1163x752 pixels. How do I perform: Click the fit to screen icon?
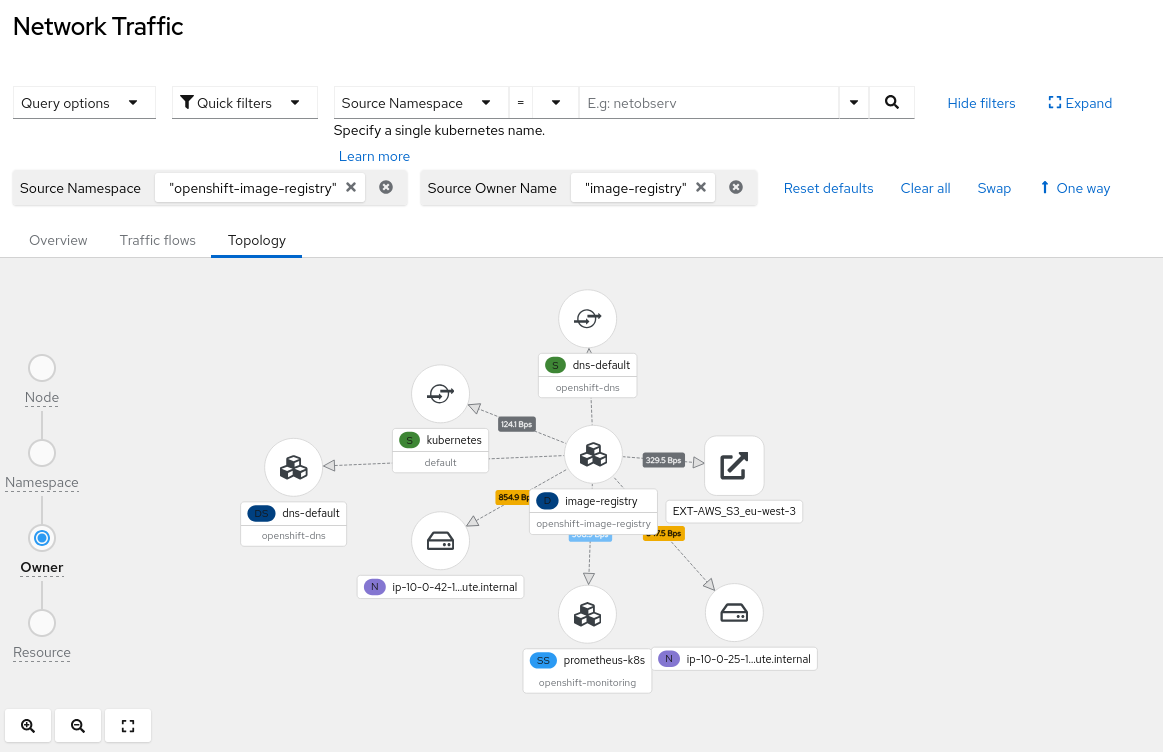pyautogui.click(x=128, y=726)
